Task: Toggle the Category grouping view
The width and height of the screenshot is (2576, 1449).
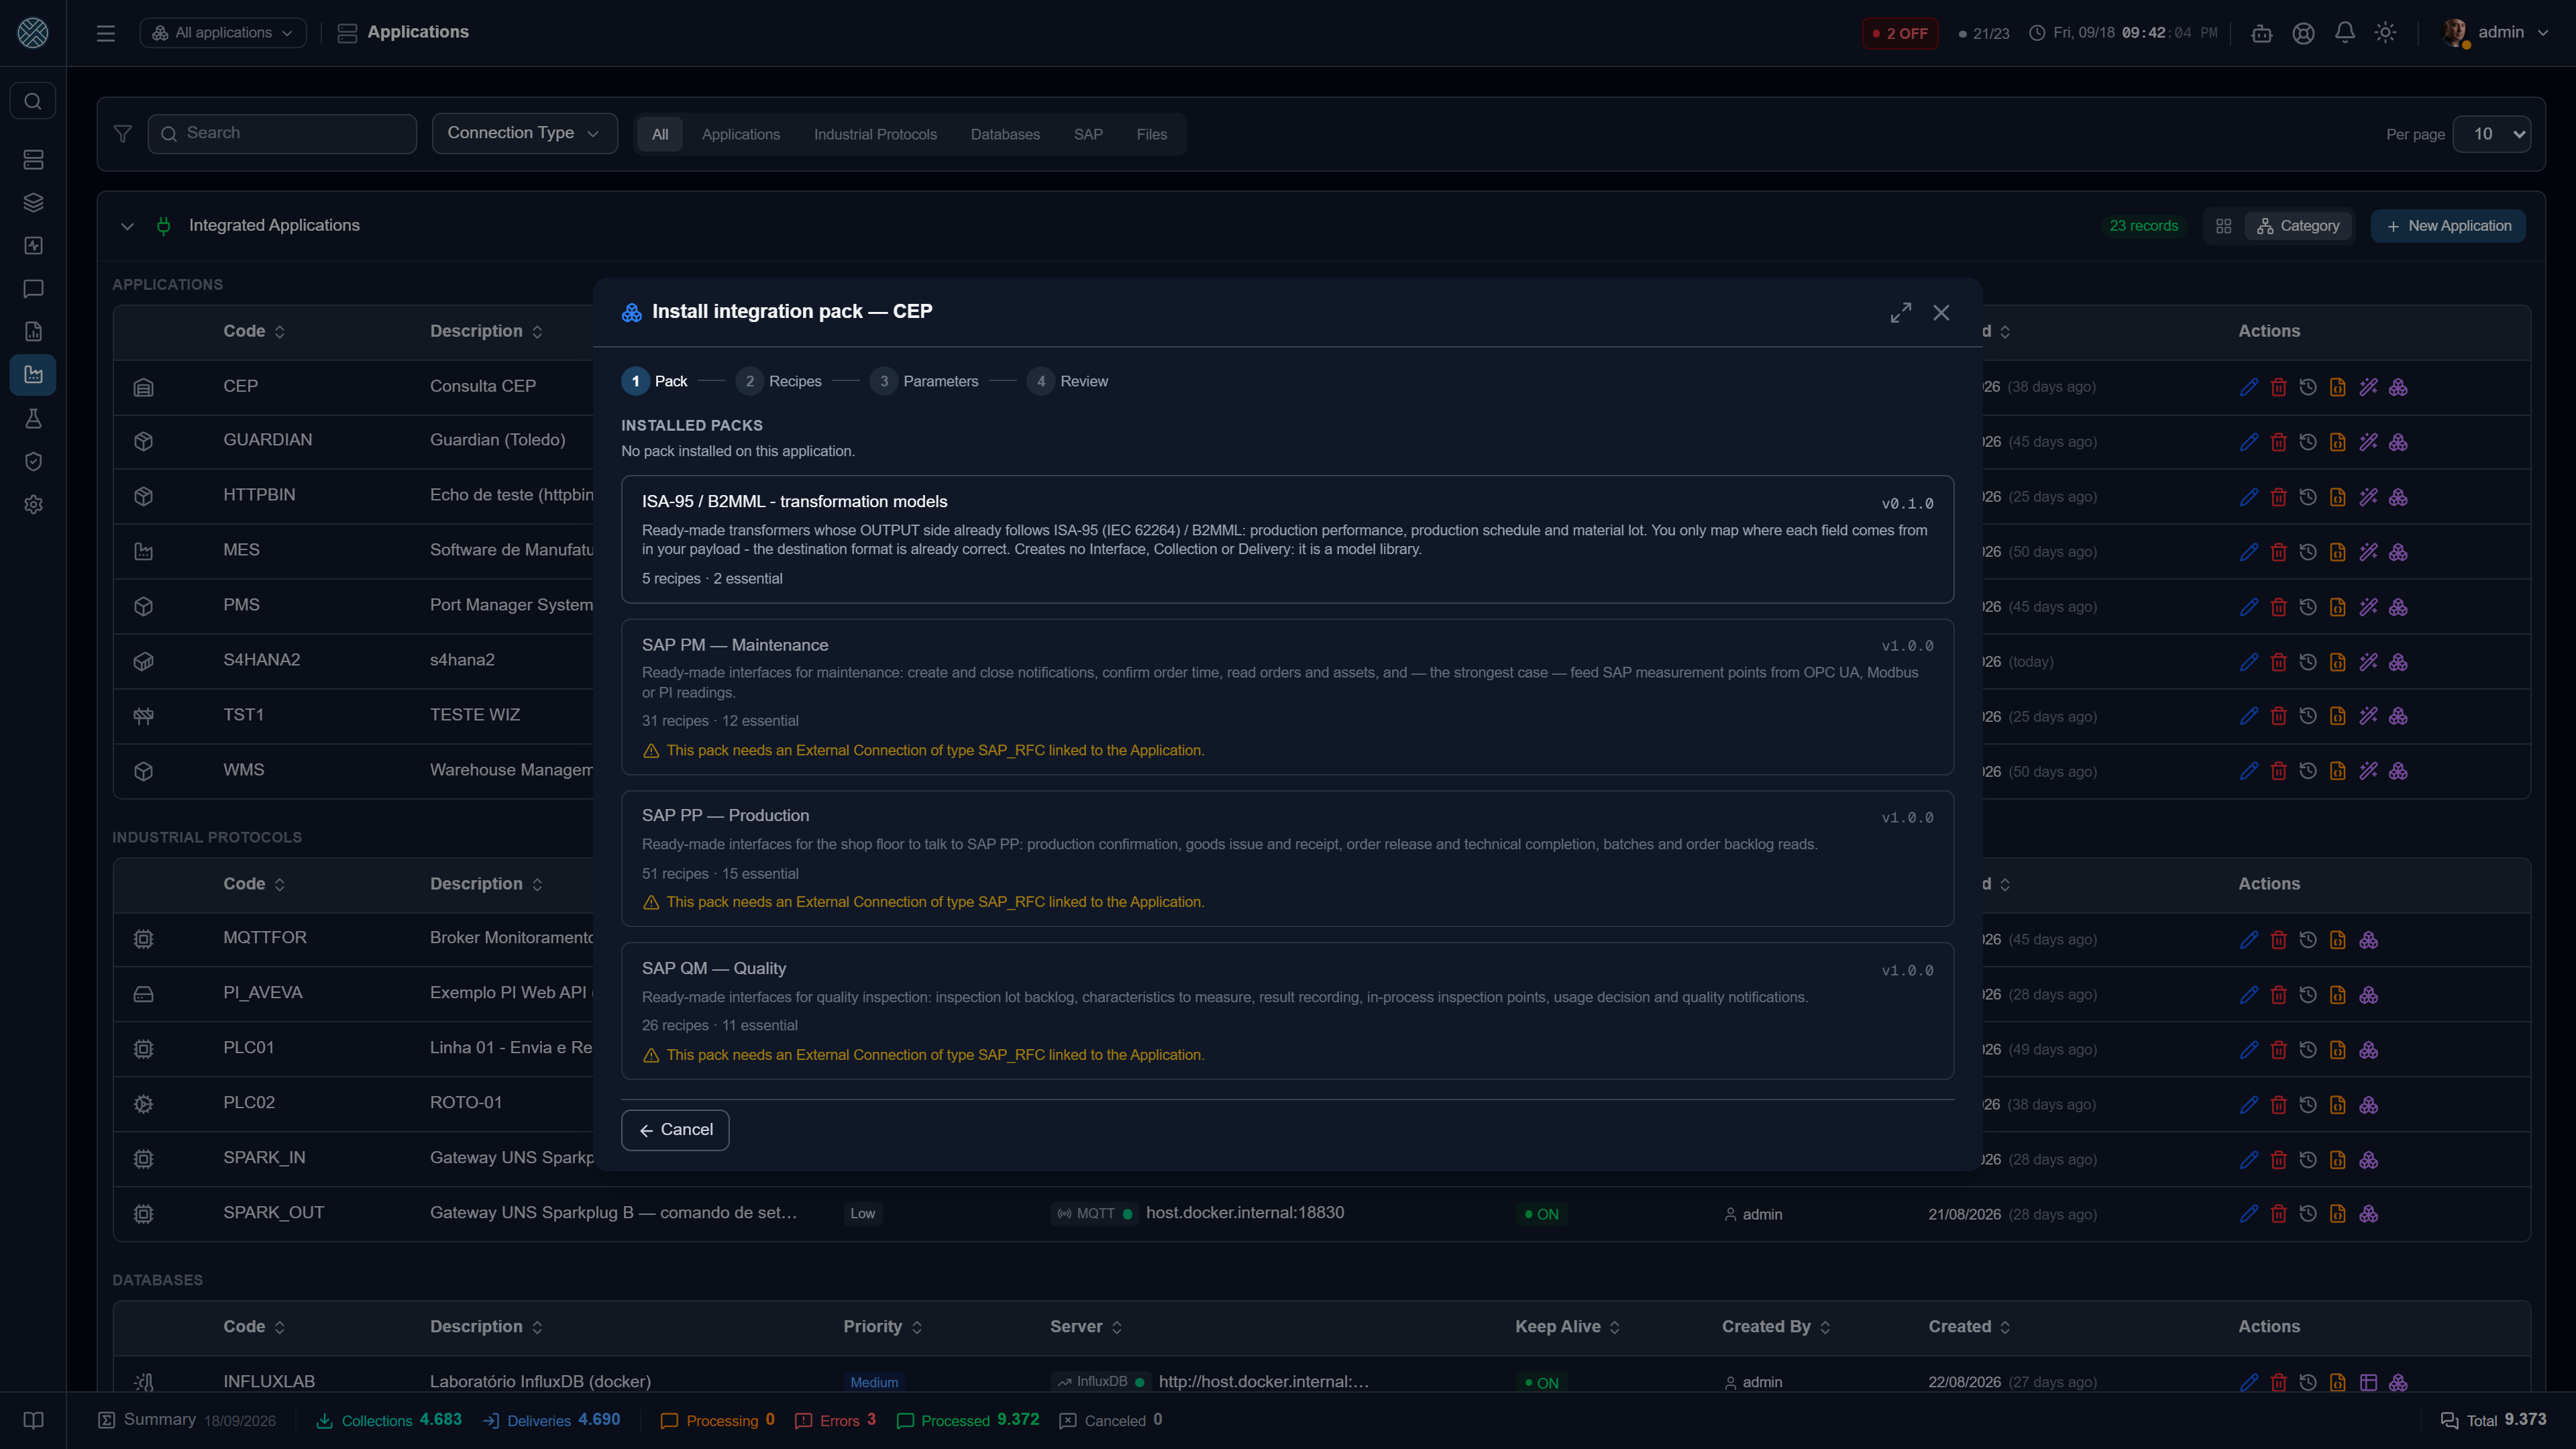Action: pyautogui.click(x=2298, y=226)
